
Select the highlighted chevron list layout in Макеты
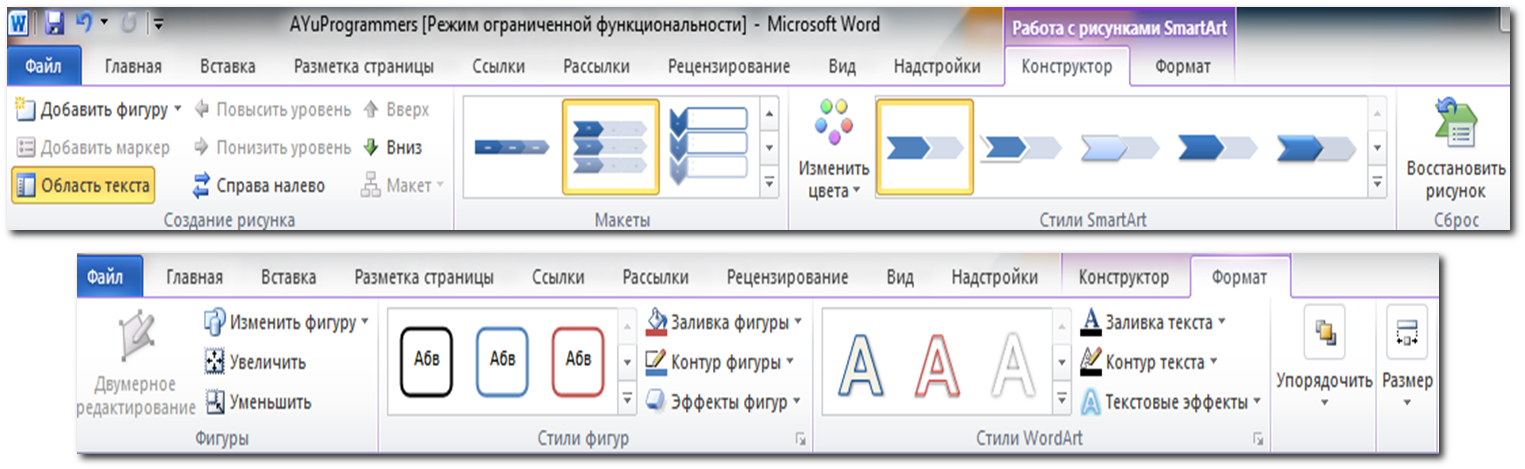(x=611, y=147)
